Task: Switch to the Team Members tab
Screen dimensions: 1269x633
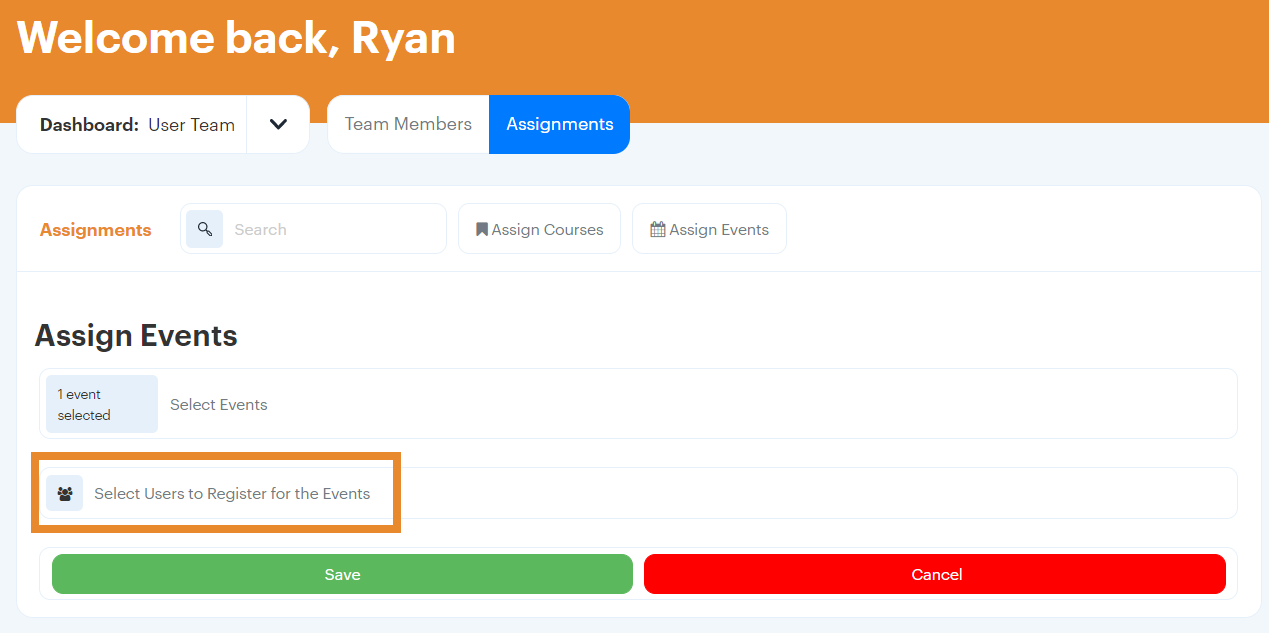Action: (408, 124)
